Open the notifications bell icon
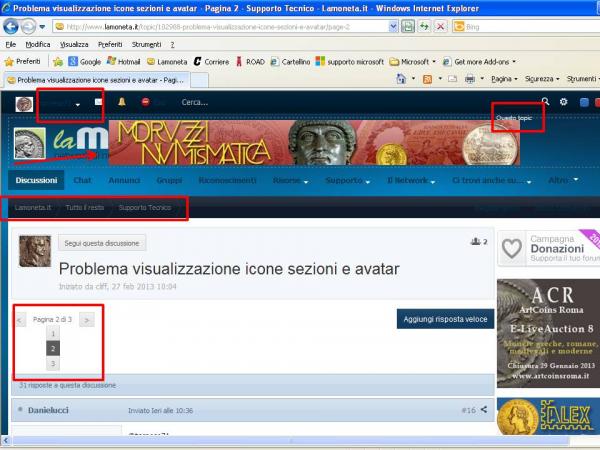600x450 pixels. pos(122,102)
